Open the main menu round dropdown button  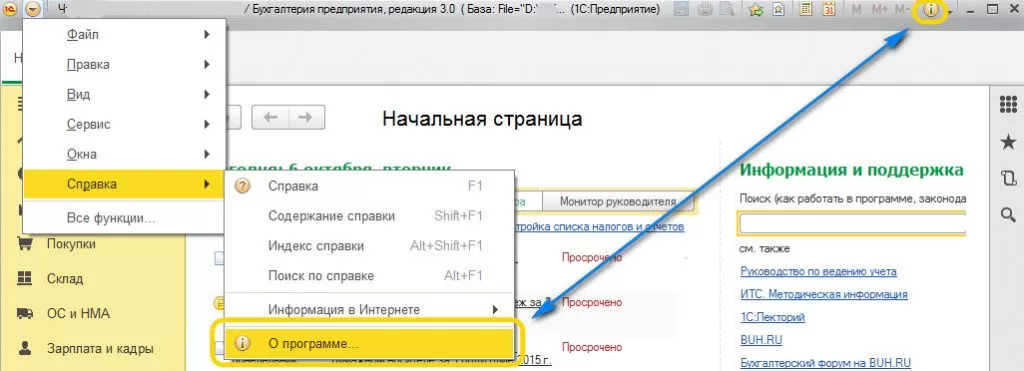click(x=34, y=9)
